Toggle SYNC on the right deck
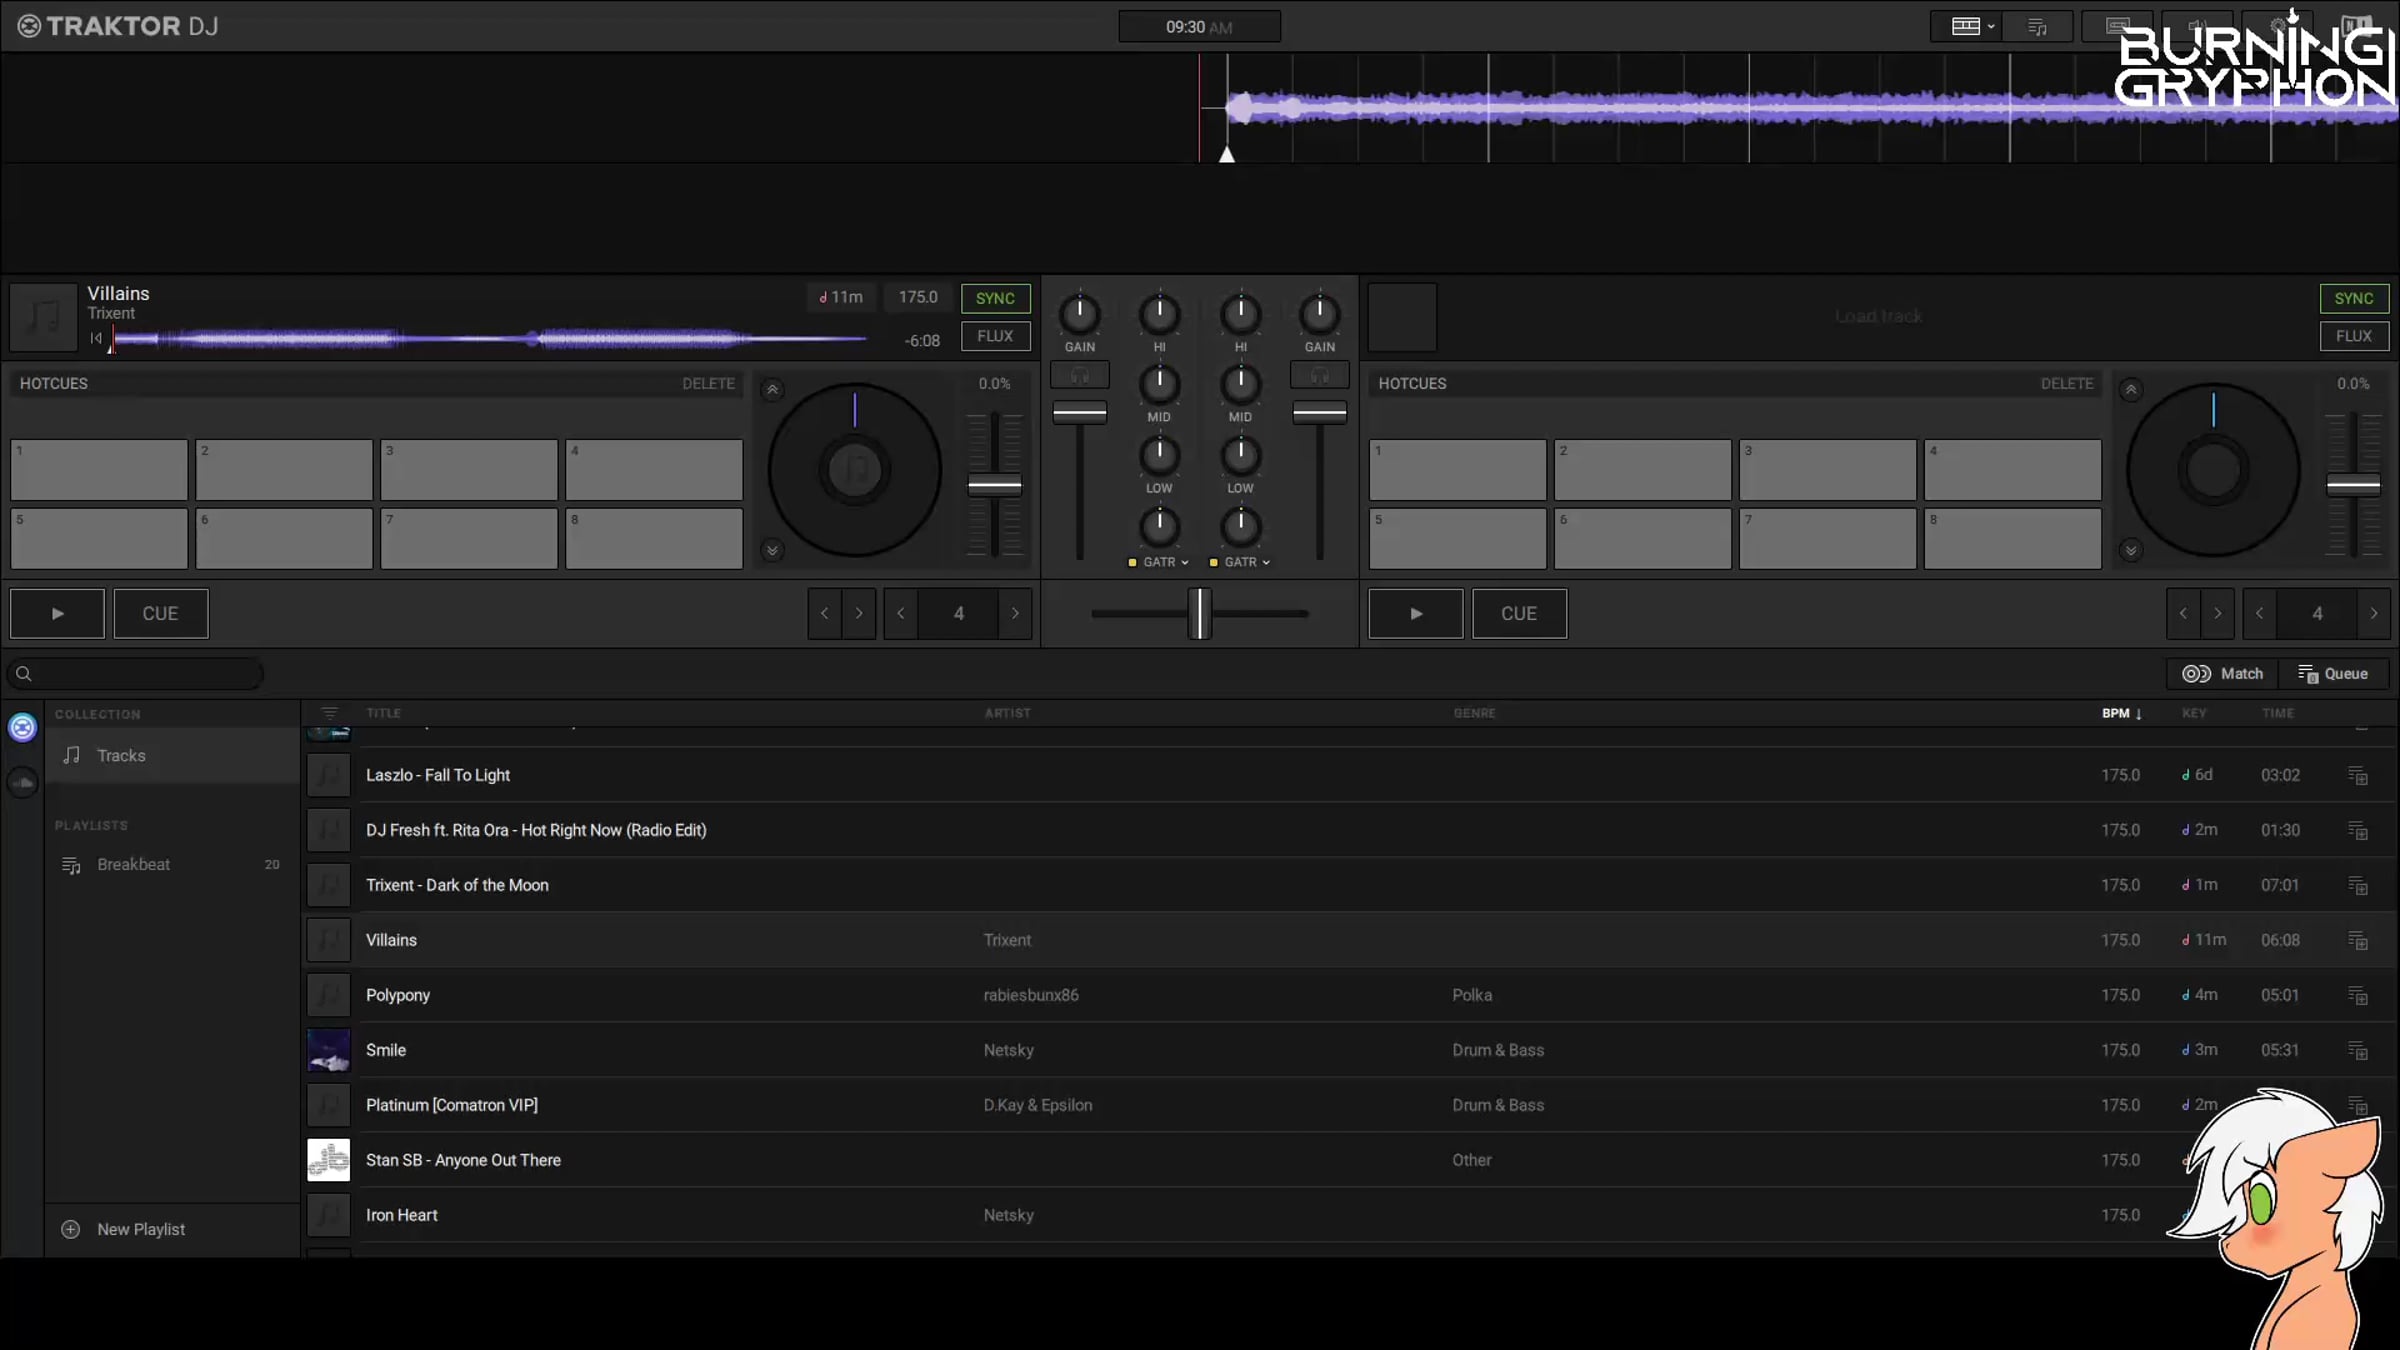Screen dimensions: 2400x1350 (x=2354, y=298)
